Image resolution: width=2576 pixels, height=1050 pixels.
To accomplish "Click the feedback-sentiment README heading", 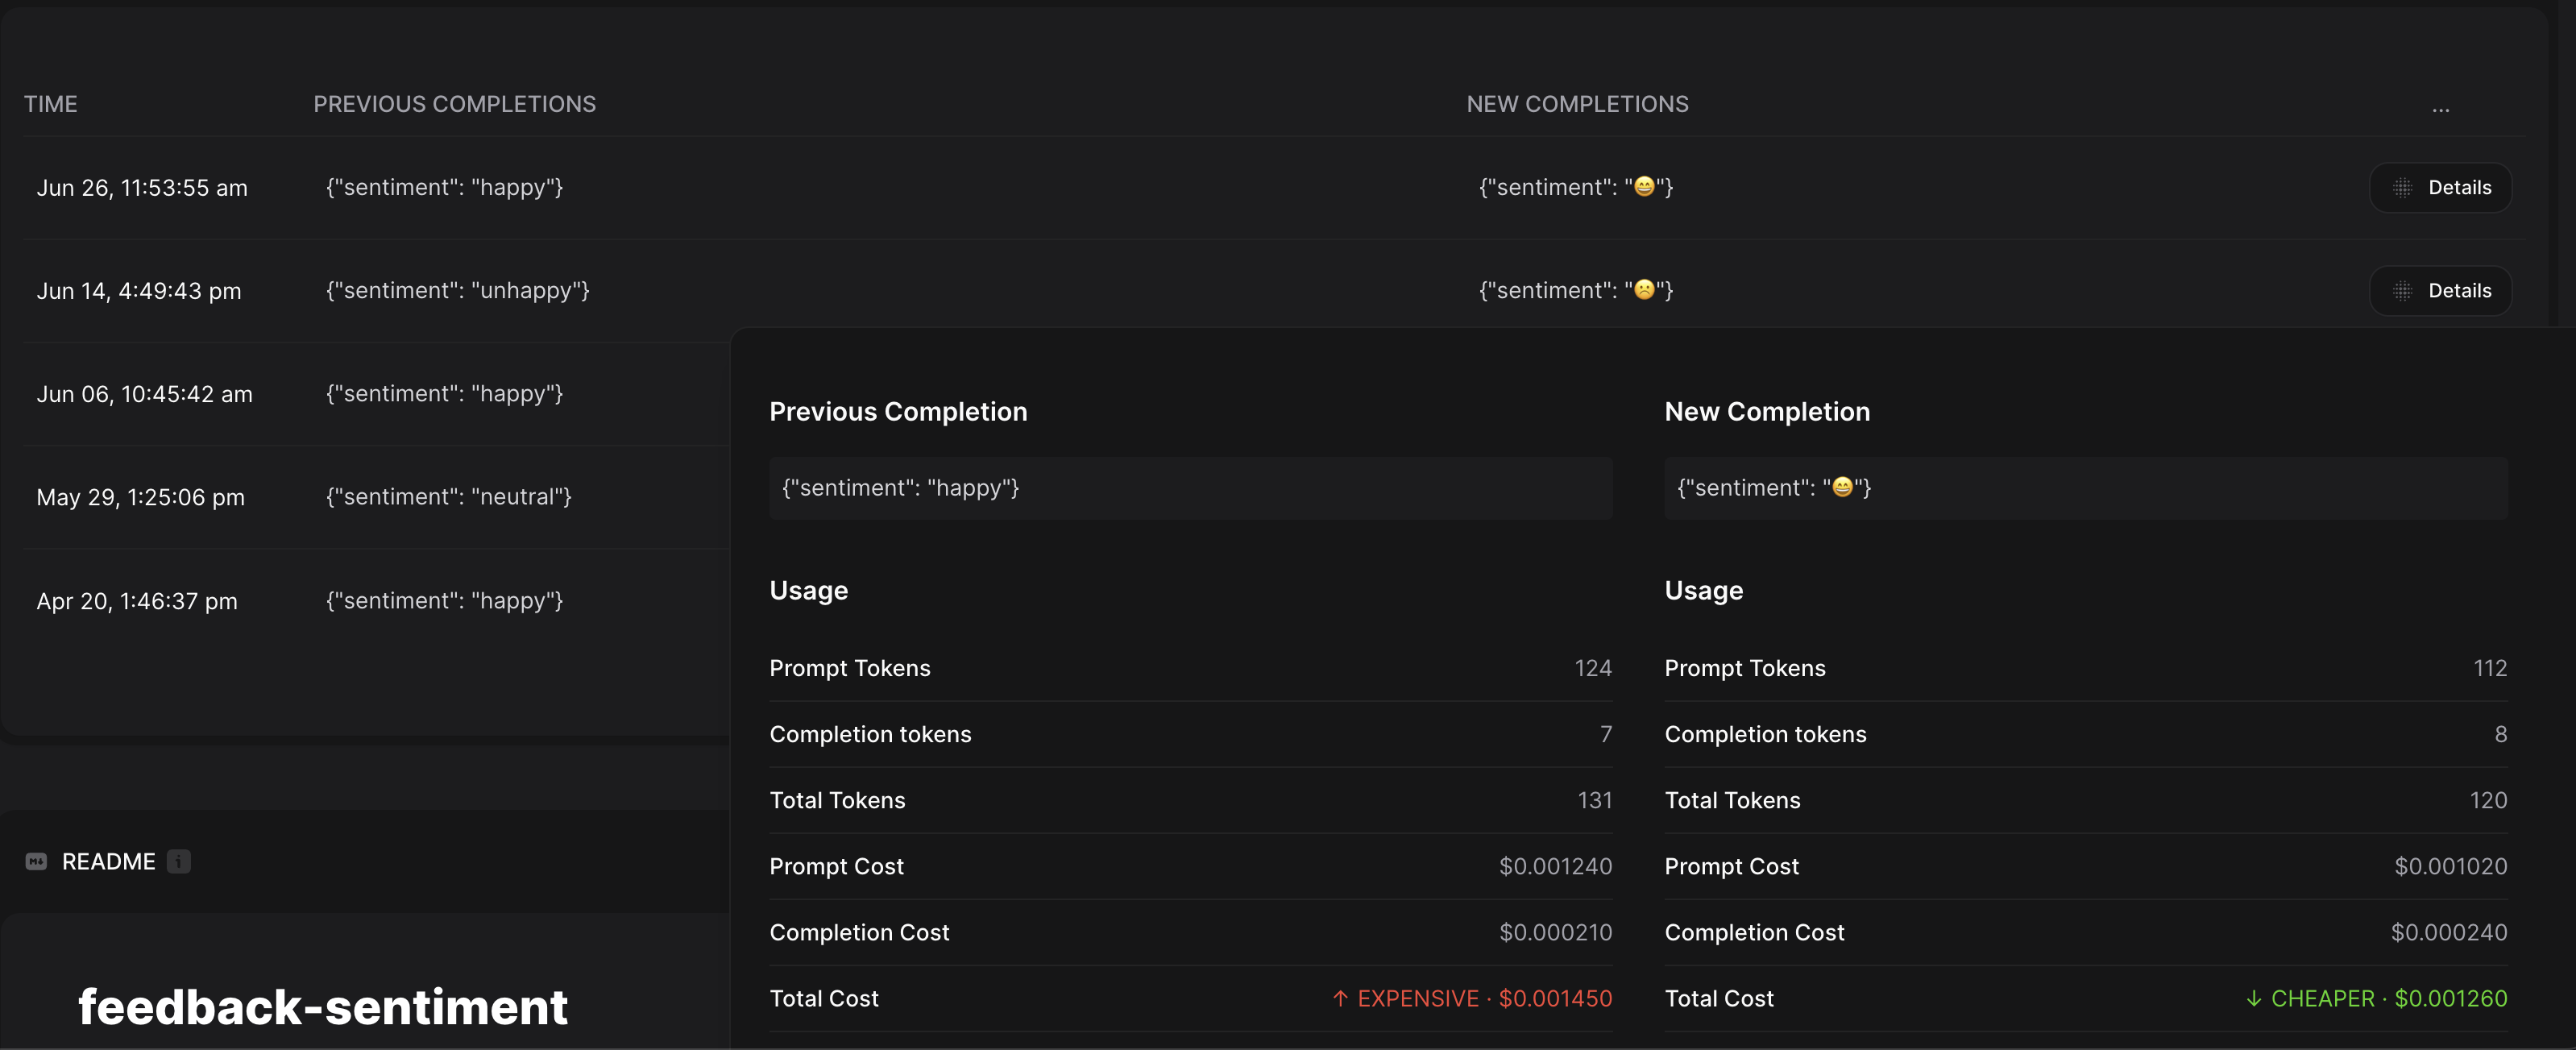I will 323,1006.
